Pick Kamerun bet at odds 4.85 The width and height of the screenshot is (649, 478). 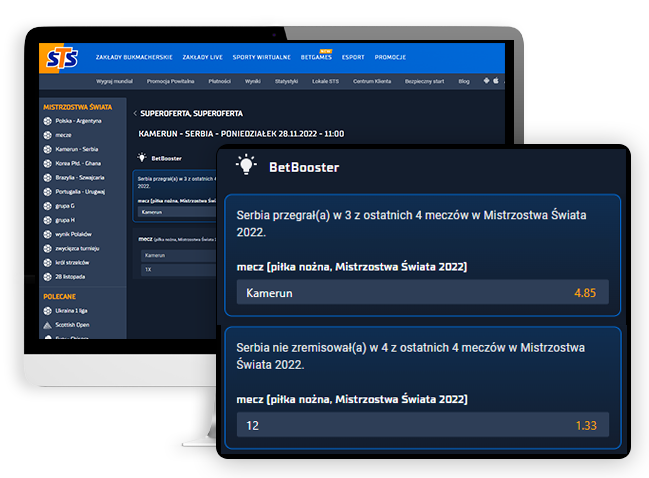(423, 292)
